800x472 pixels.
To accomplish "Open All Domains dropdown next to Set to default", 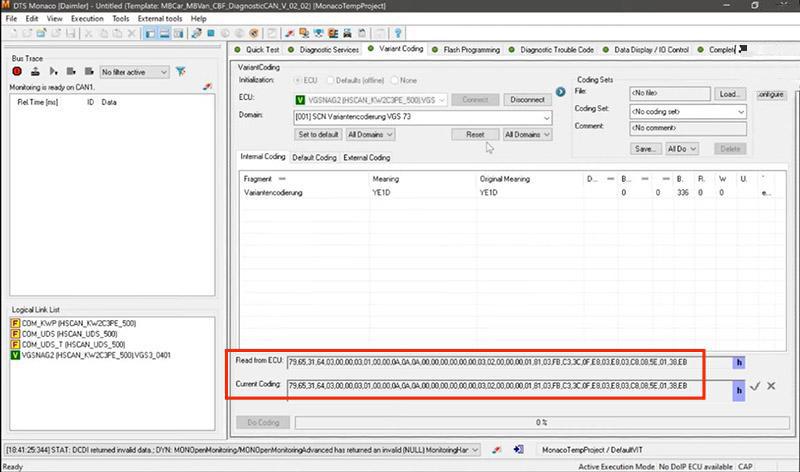I will pyautogui.click(x=370, y=135).
